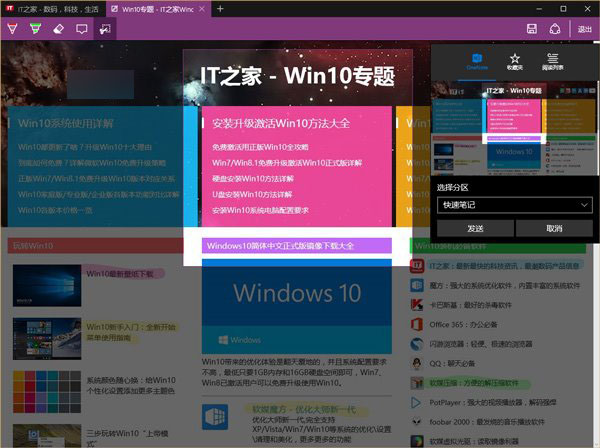Select the Eraser tool
The height and width of the screenshot is (448, 600).
tap(59, 29)
